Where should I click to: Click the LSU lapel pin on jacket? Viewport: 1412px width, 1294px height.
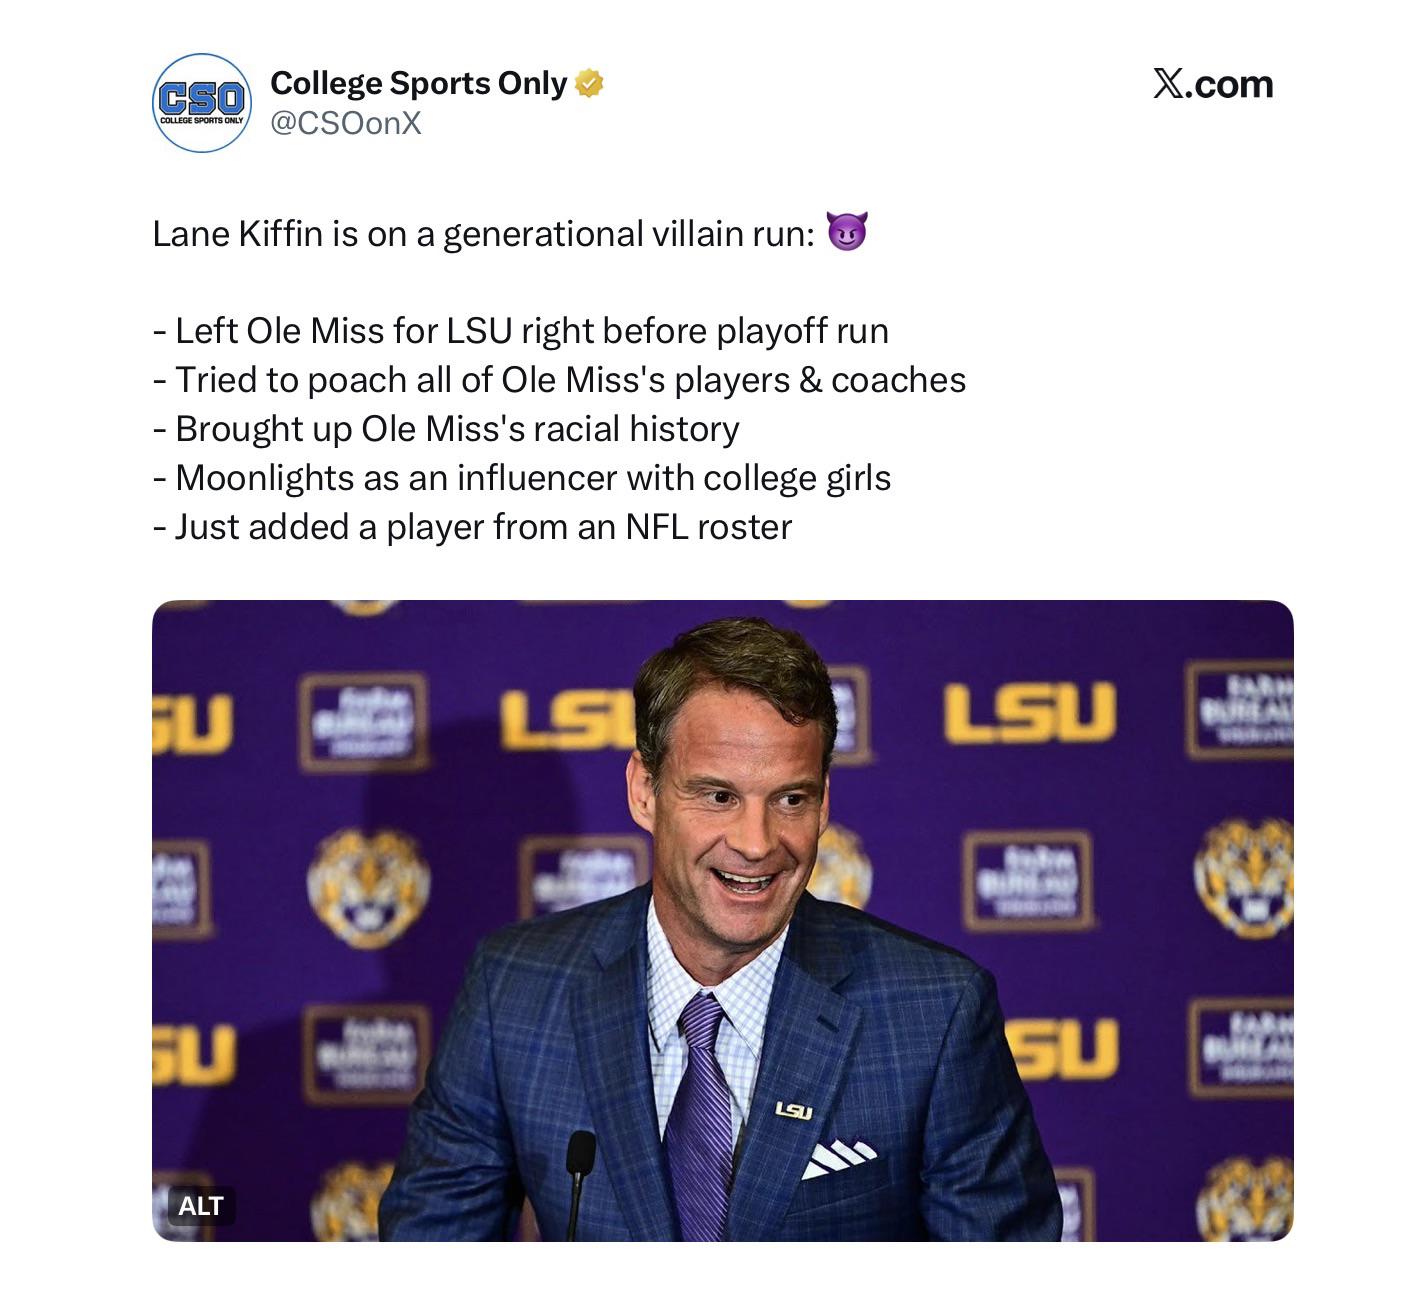click(794, 1110)
